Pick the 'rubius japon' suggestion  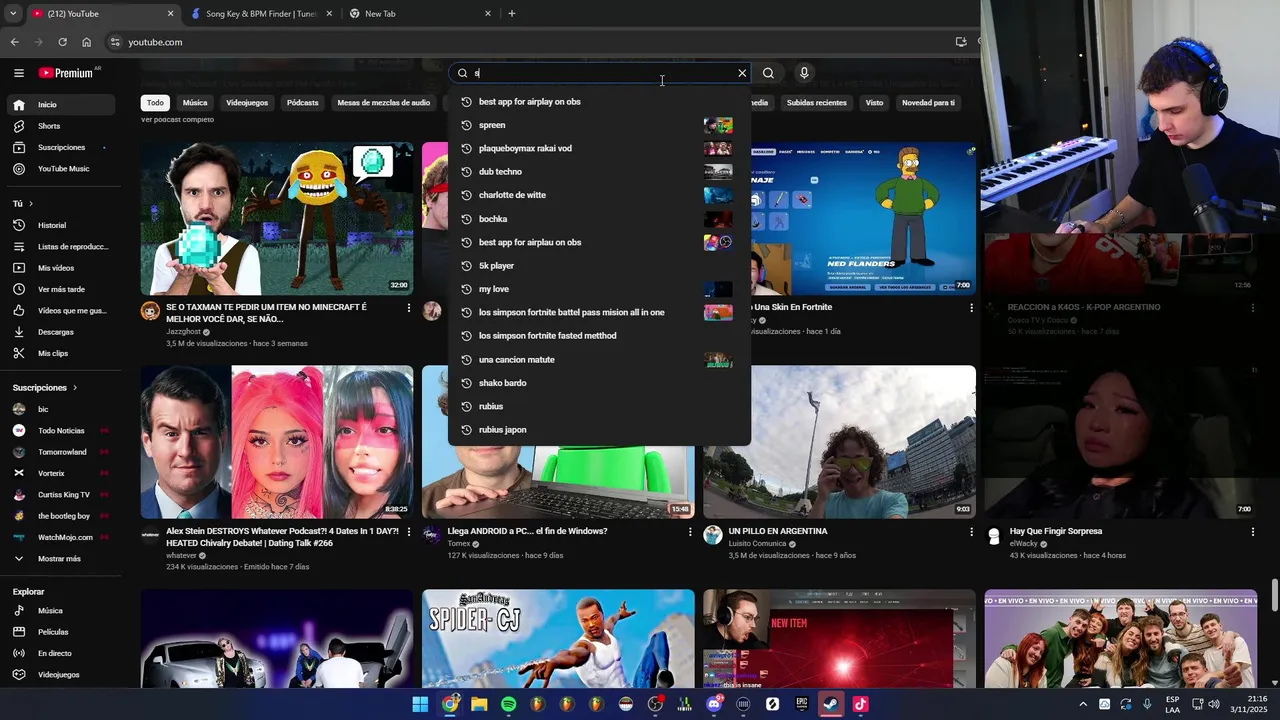pyautogui.click(x=599, y=430)
